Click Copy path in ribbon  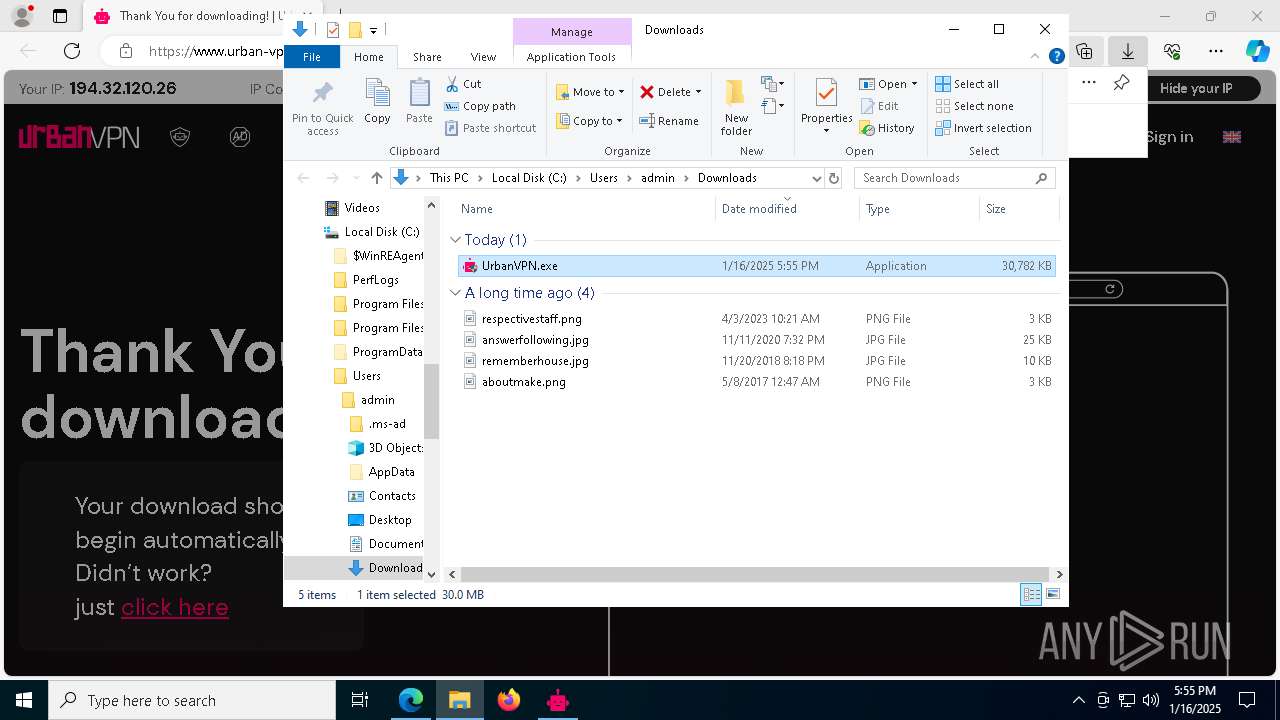pos(480,106)
